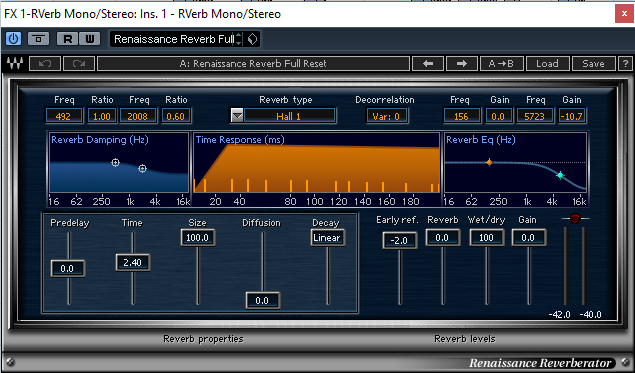The height and width of the screenshot is (373, 635).
Task: Enable Read automation (R) button
Action: pyautogui.click(x=68, y=39)
